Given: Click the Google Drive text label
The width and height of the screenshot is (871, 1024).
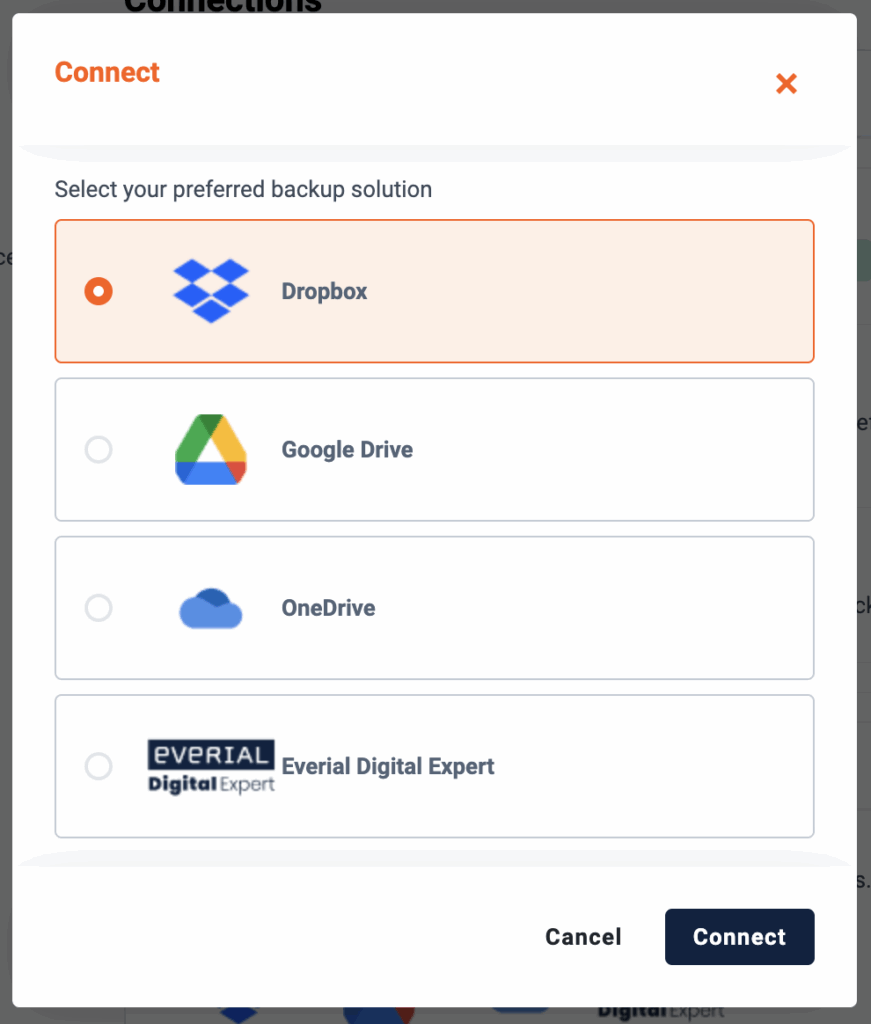Looking at the screenshot, I should click(x=347, y=450).
